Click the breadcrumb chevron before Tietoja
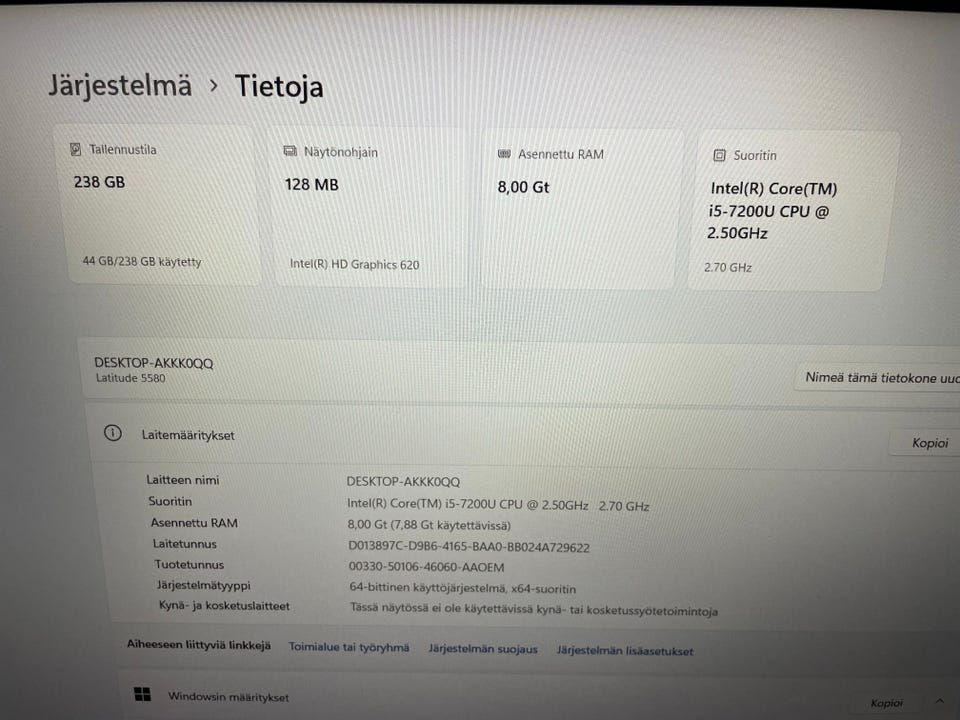960x720 pixels. point(213,85)
